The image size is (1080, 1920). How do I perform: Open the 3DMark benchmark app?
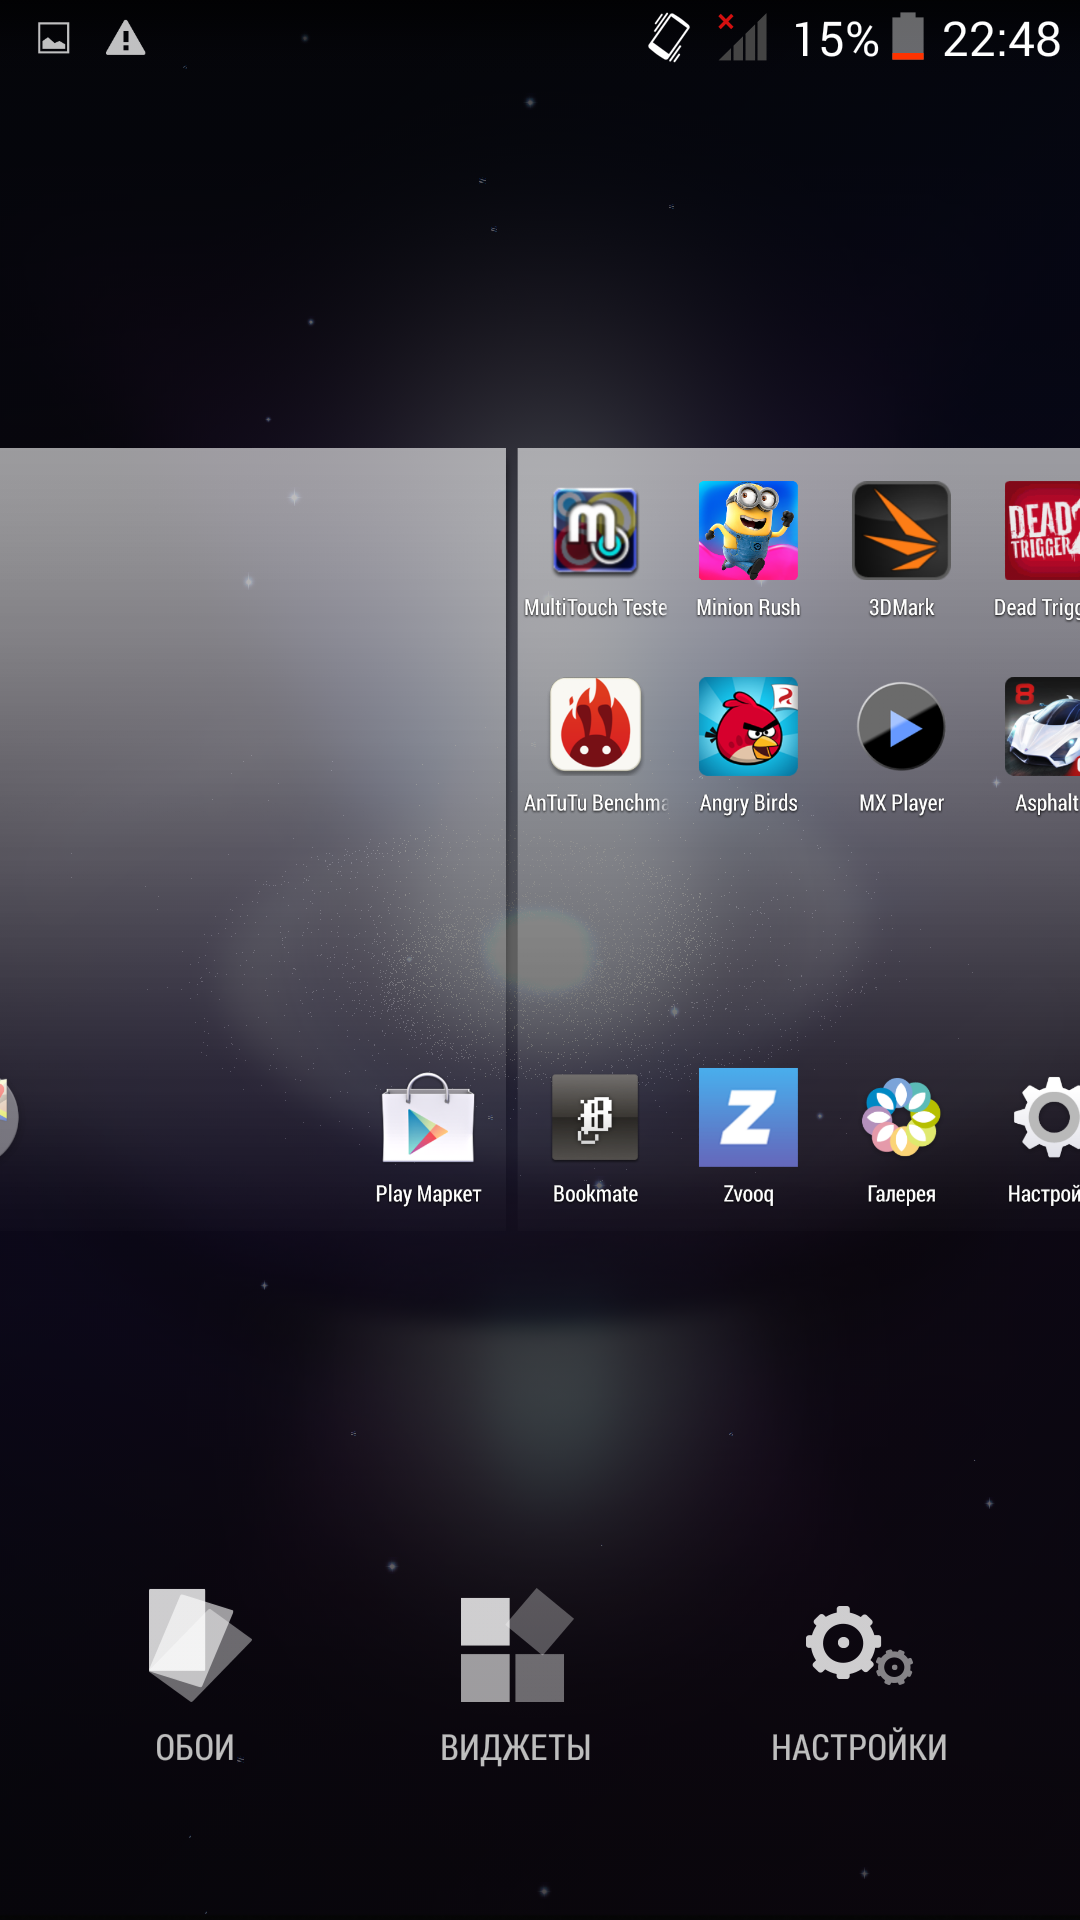click(901, 531)
